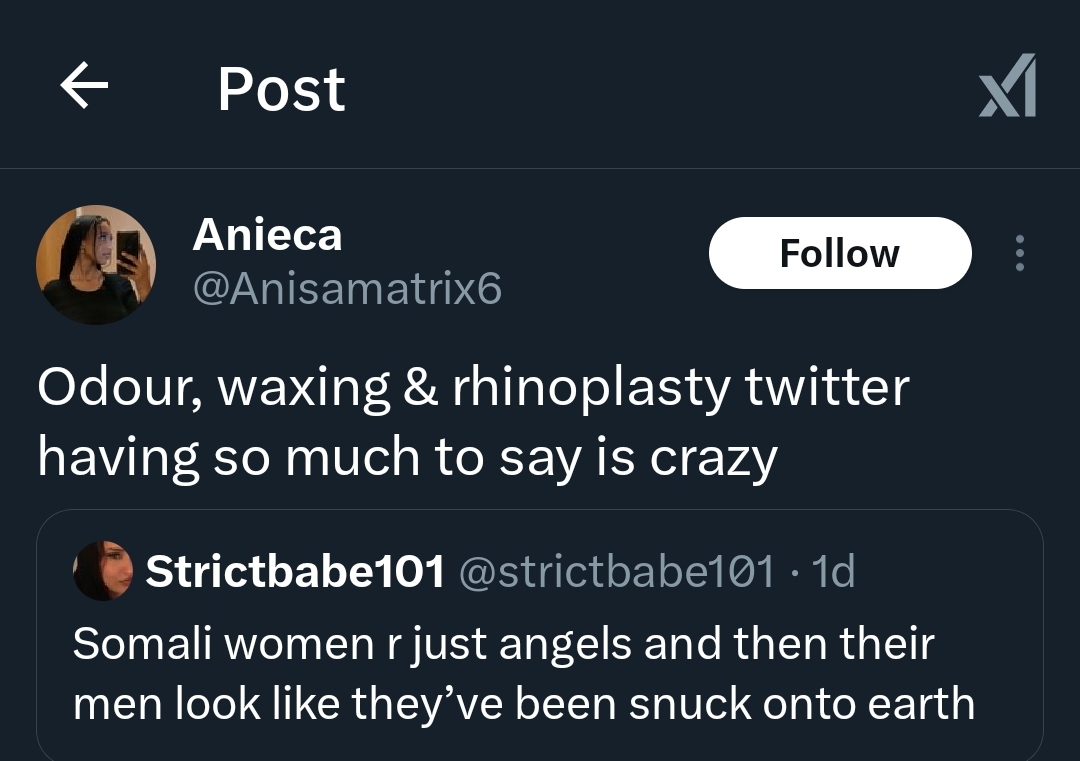The image size is (1080, 761).
Task: Tap the "Odour, waxing & rhinoplasty twitter" text line
Action: click(x=472, y=387)
